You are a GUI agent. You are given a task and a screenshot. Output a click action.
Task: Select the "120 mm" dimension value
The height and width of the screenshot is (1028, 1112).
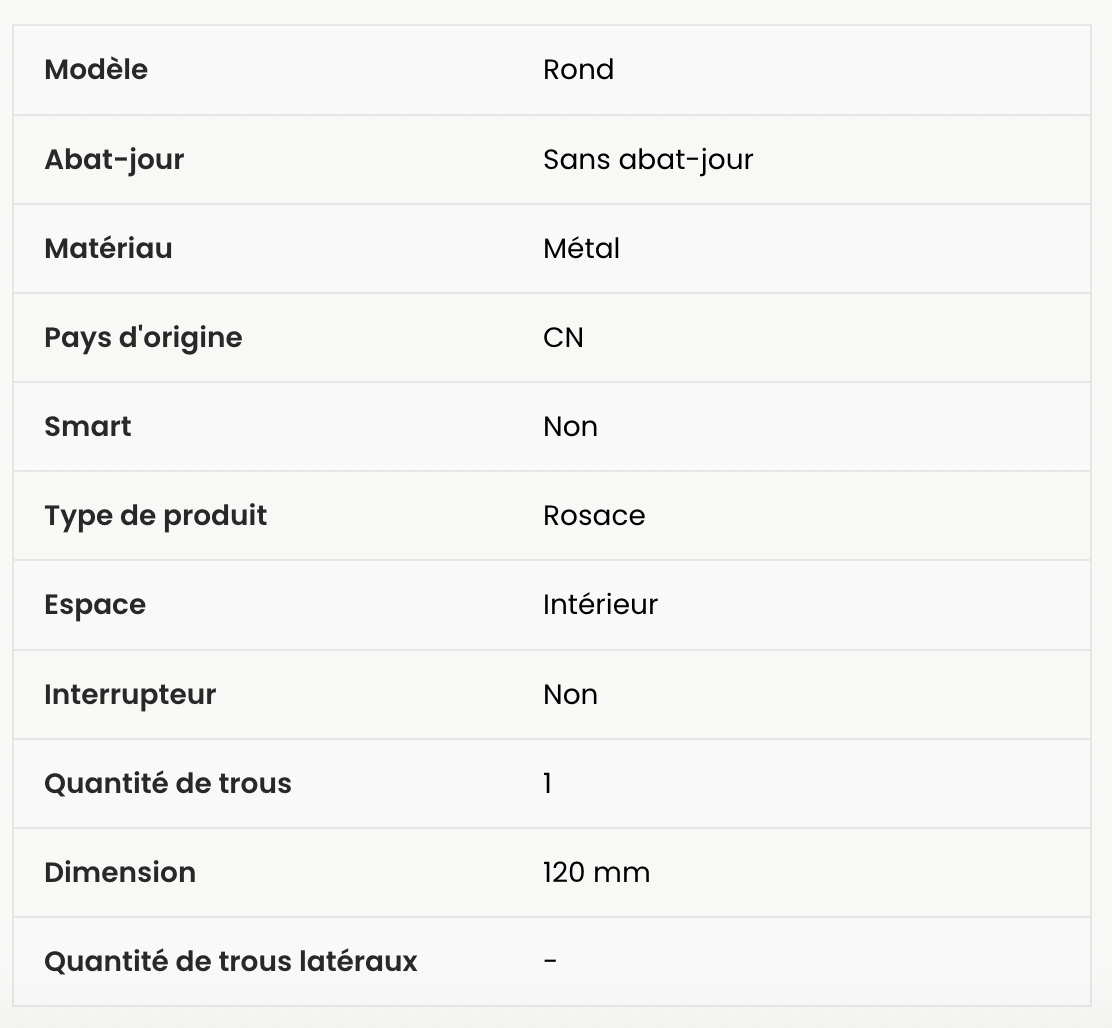tap(596, 872)
